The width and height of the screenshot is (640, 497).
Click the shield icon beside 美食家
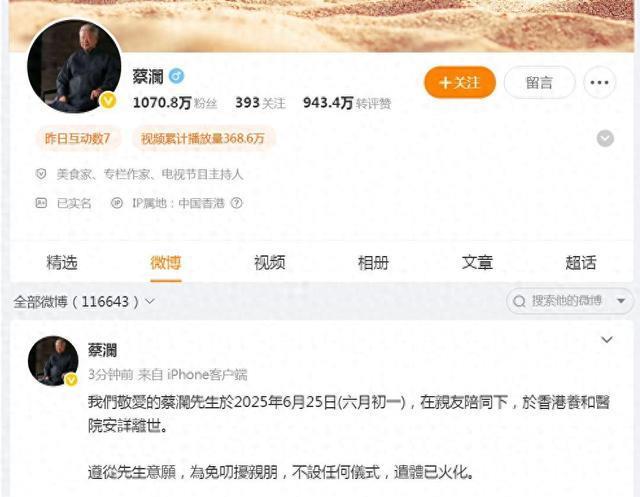pyautogui.click(x=41, y=174)
